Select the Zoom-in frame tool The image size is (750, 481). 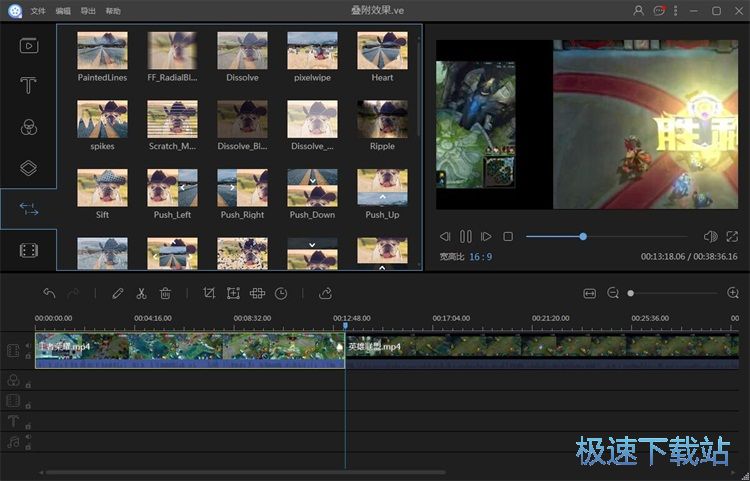coord(233,293)
